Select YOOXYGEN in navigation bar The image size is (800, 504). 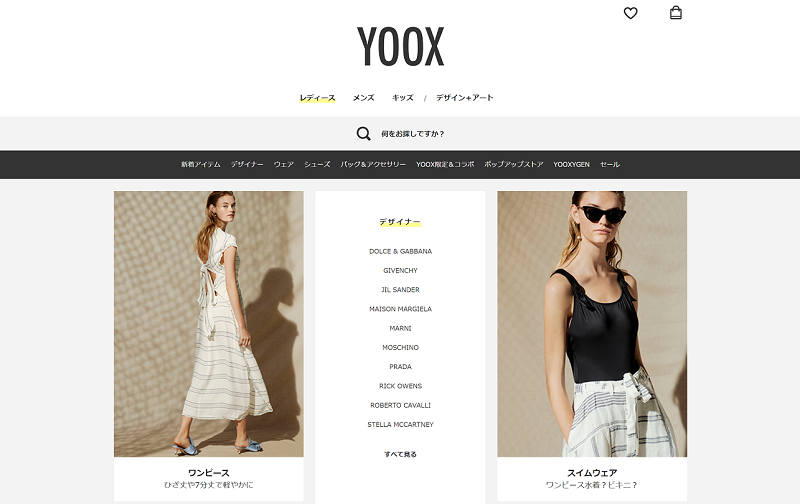click(571, 164)
